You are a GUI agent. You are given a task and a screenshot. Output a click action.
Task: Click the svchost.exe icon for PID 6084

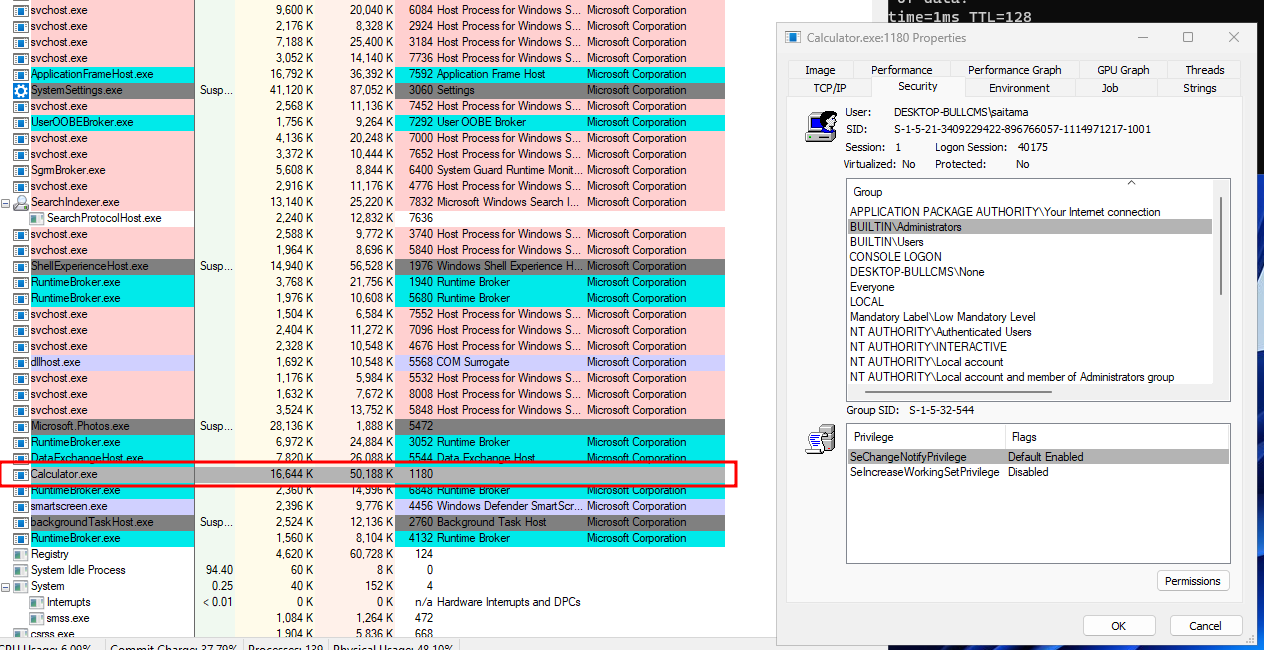(20, 10)
